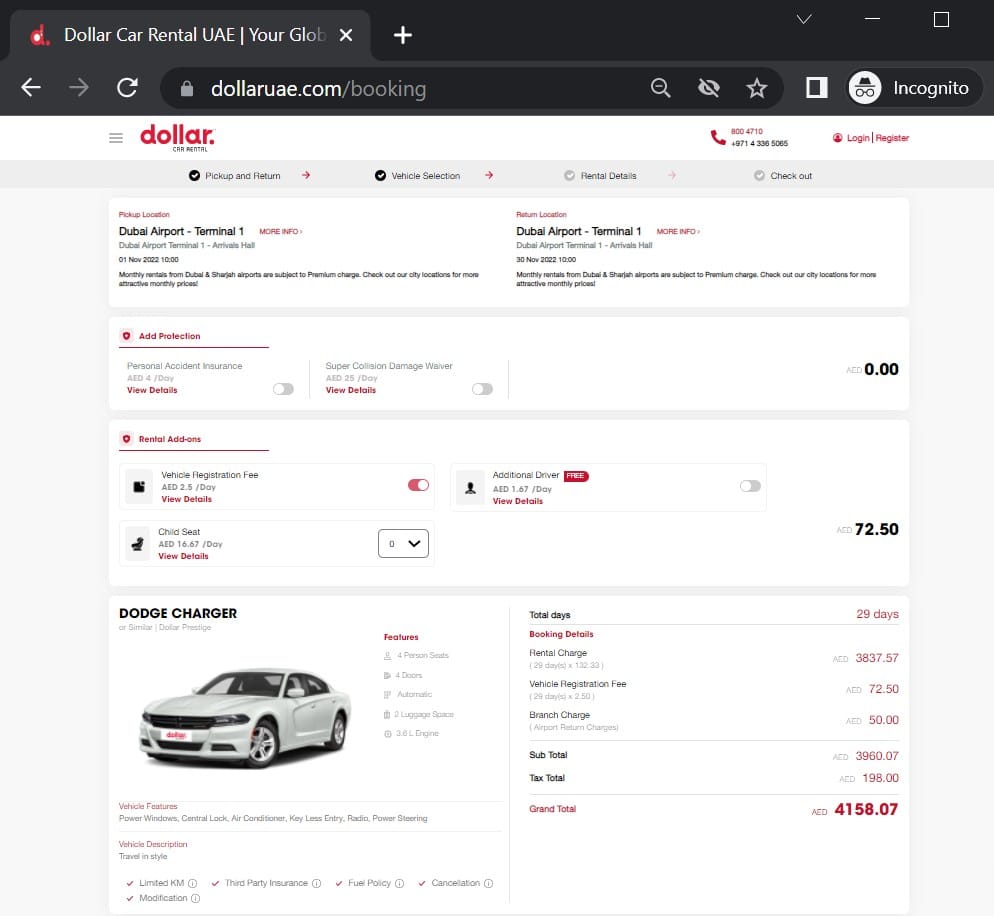994x916 pixels.
Task: Go back with browser back arrow
Action: pos(30,87)
